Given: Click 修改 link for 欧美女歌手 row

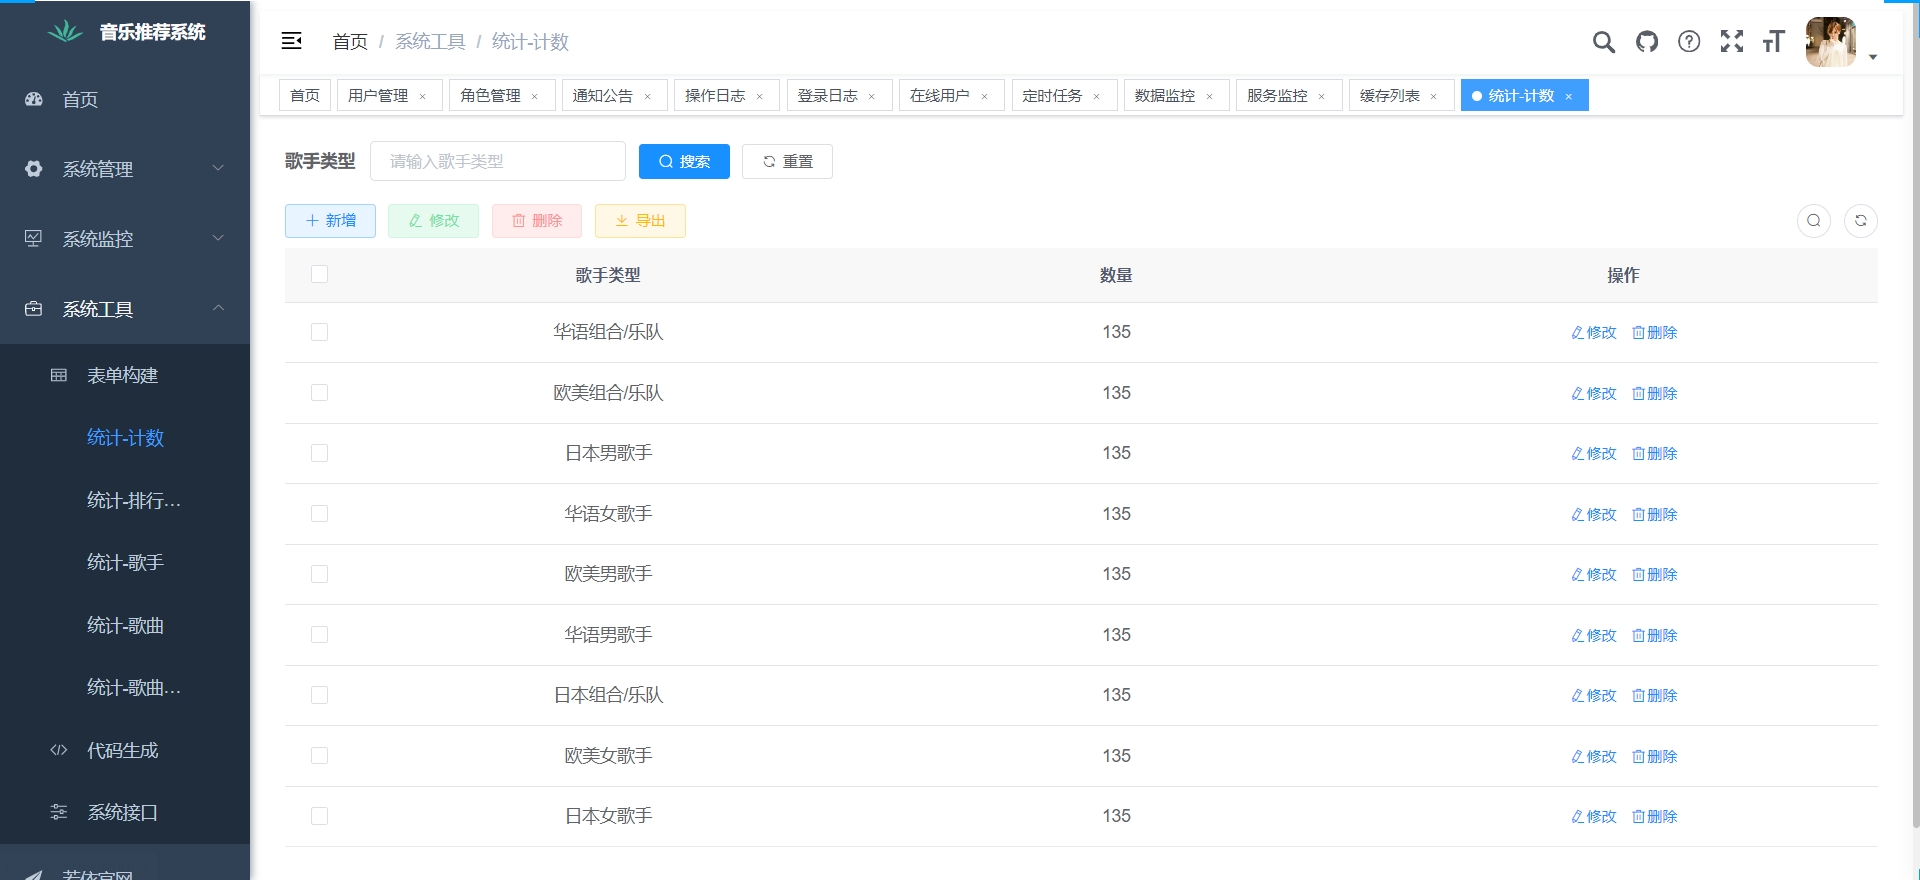Looking at the screenshot, I should [x=1593, y=757].
